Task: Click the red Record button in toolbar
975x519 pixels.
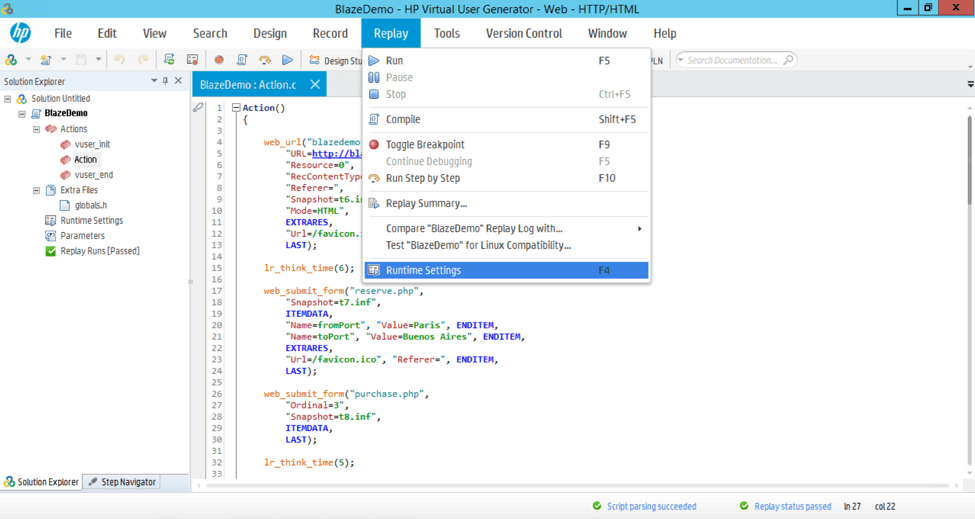Action: click(x=219, y=60)
